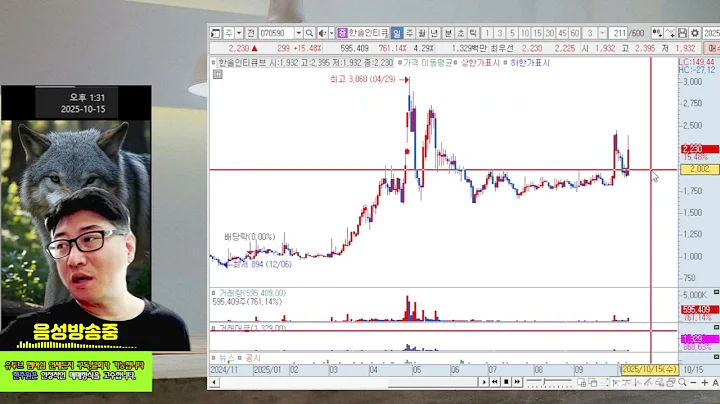Click the speaker sound icon in chart toolbar
Viewport: 720px width, 404px height.
pyautogui.click(x=322, y=33)
